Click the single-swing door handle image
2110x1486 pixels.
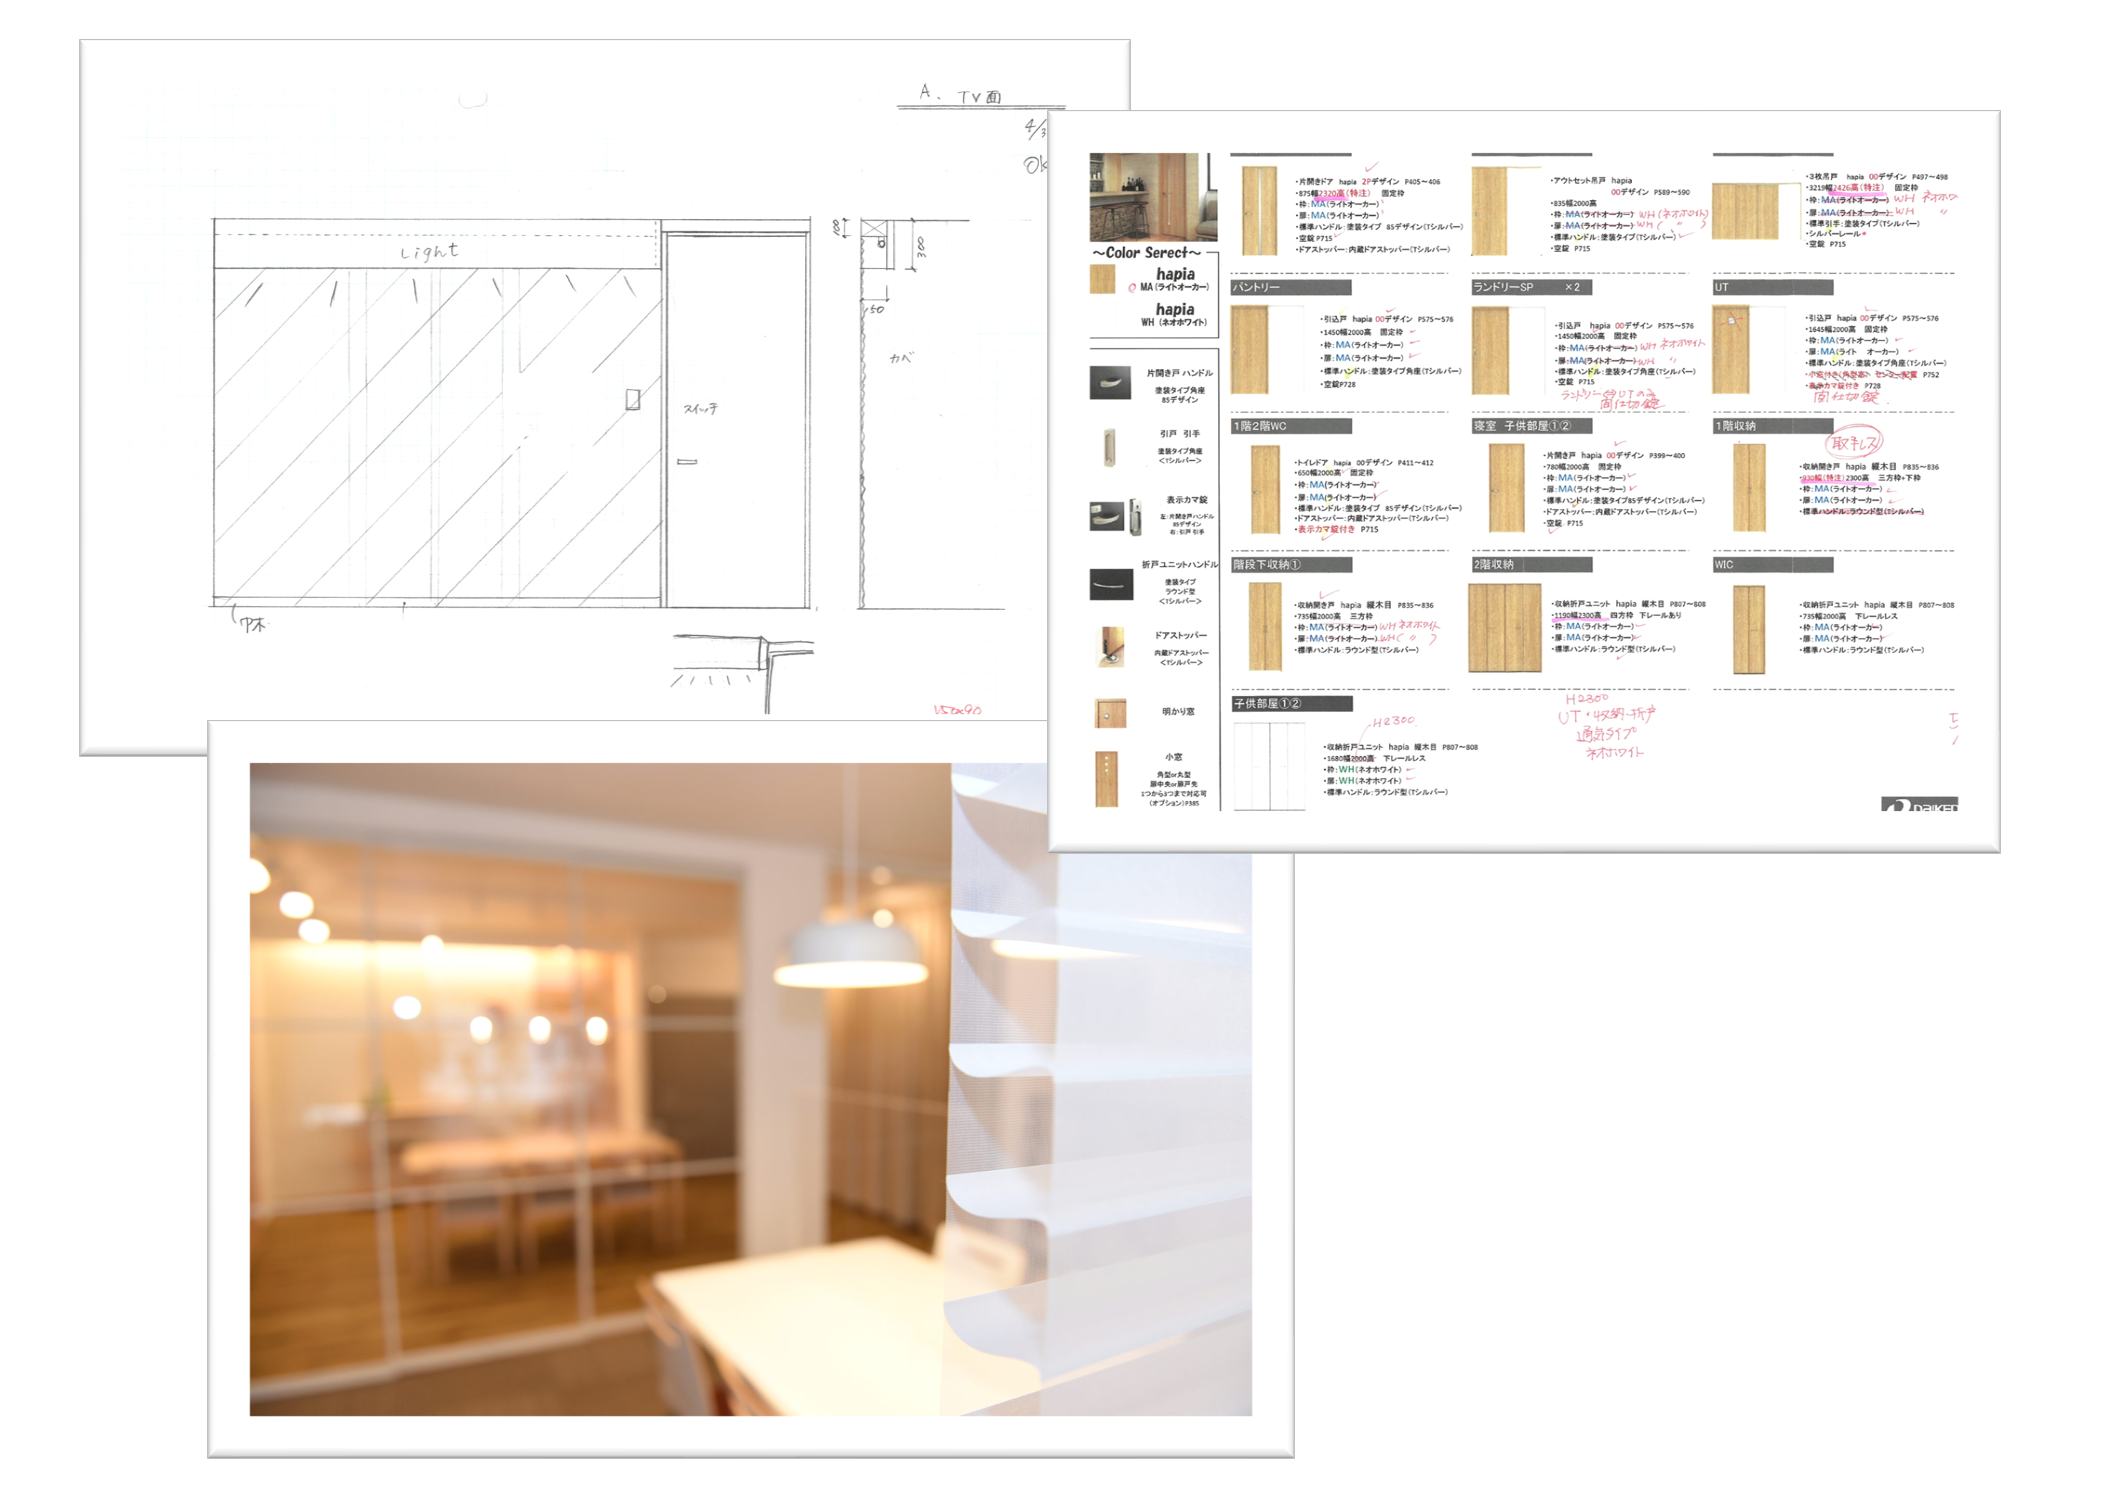(1109, 382)
